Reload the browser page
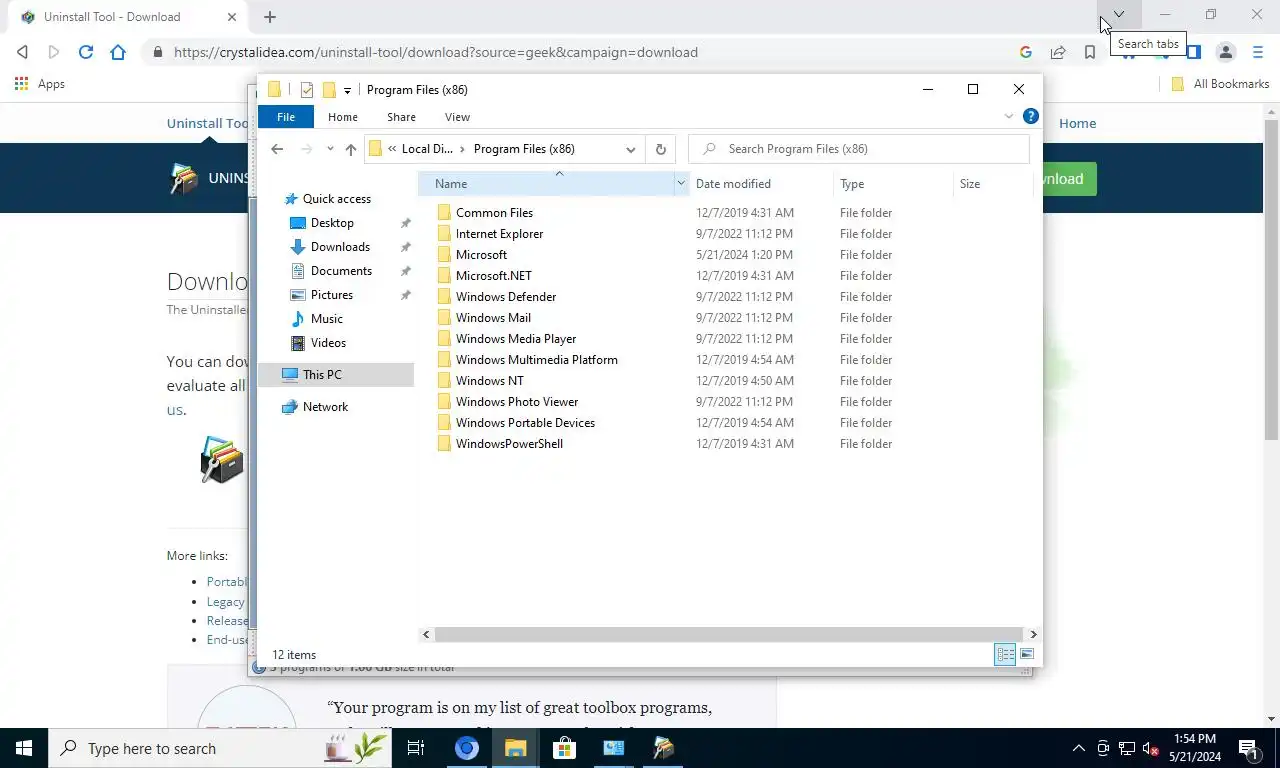Screen dimensions: 1280x768 click(86, 52)
